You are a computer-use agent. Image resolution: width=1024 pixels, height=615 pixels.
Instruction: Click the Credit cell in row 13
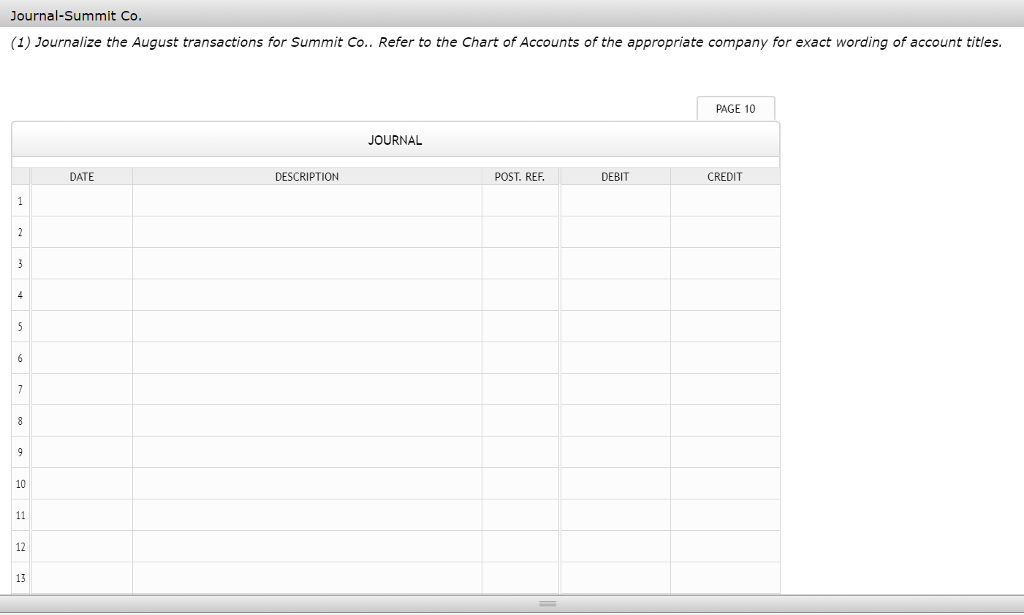(x=725, y=578)
